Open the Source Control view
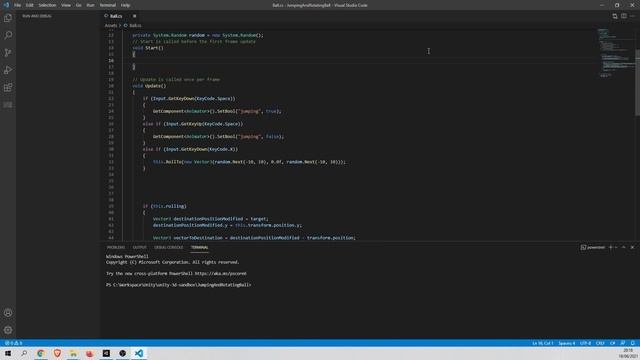 [x=8, y=53]
